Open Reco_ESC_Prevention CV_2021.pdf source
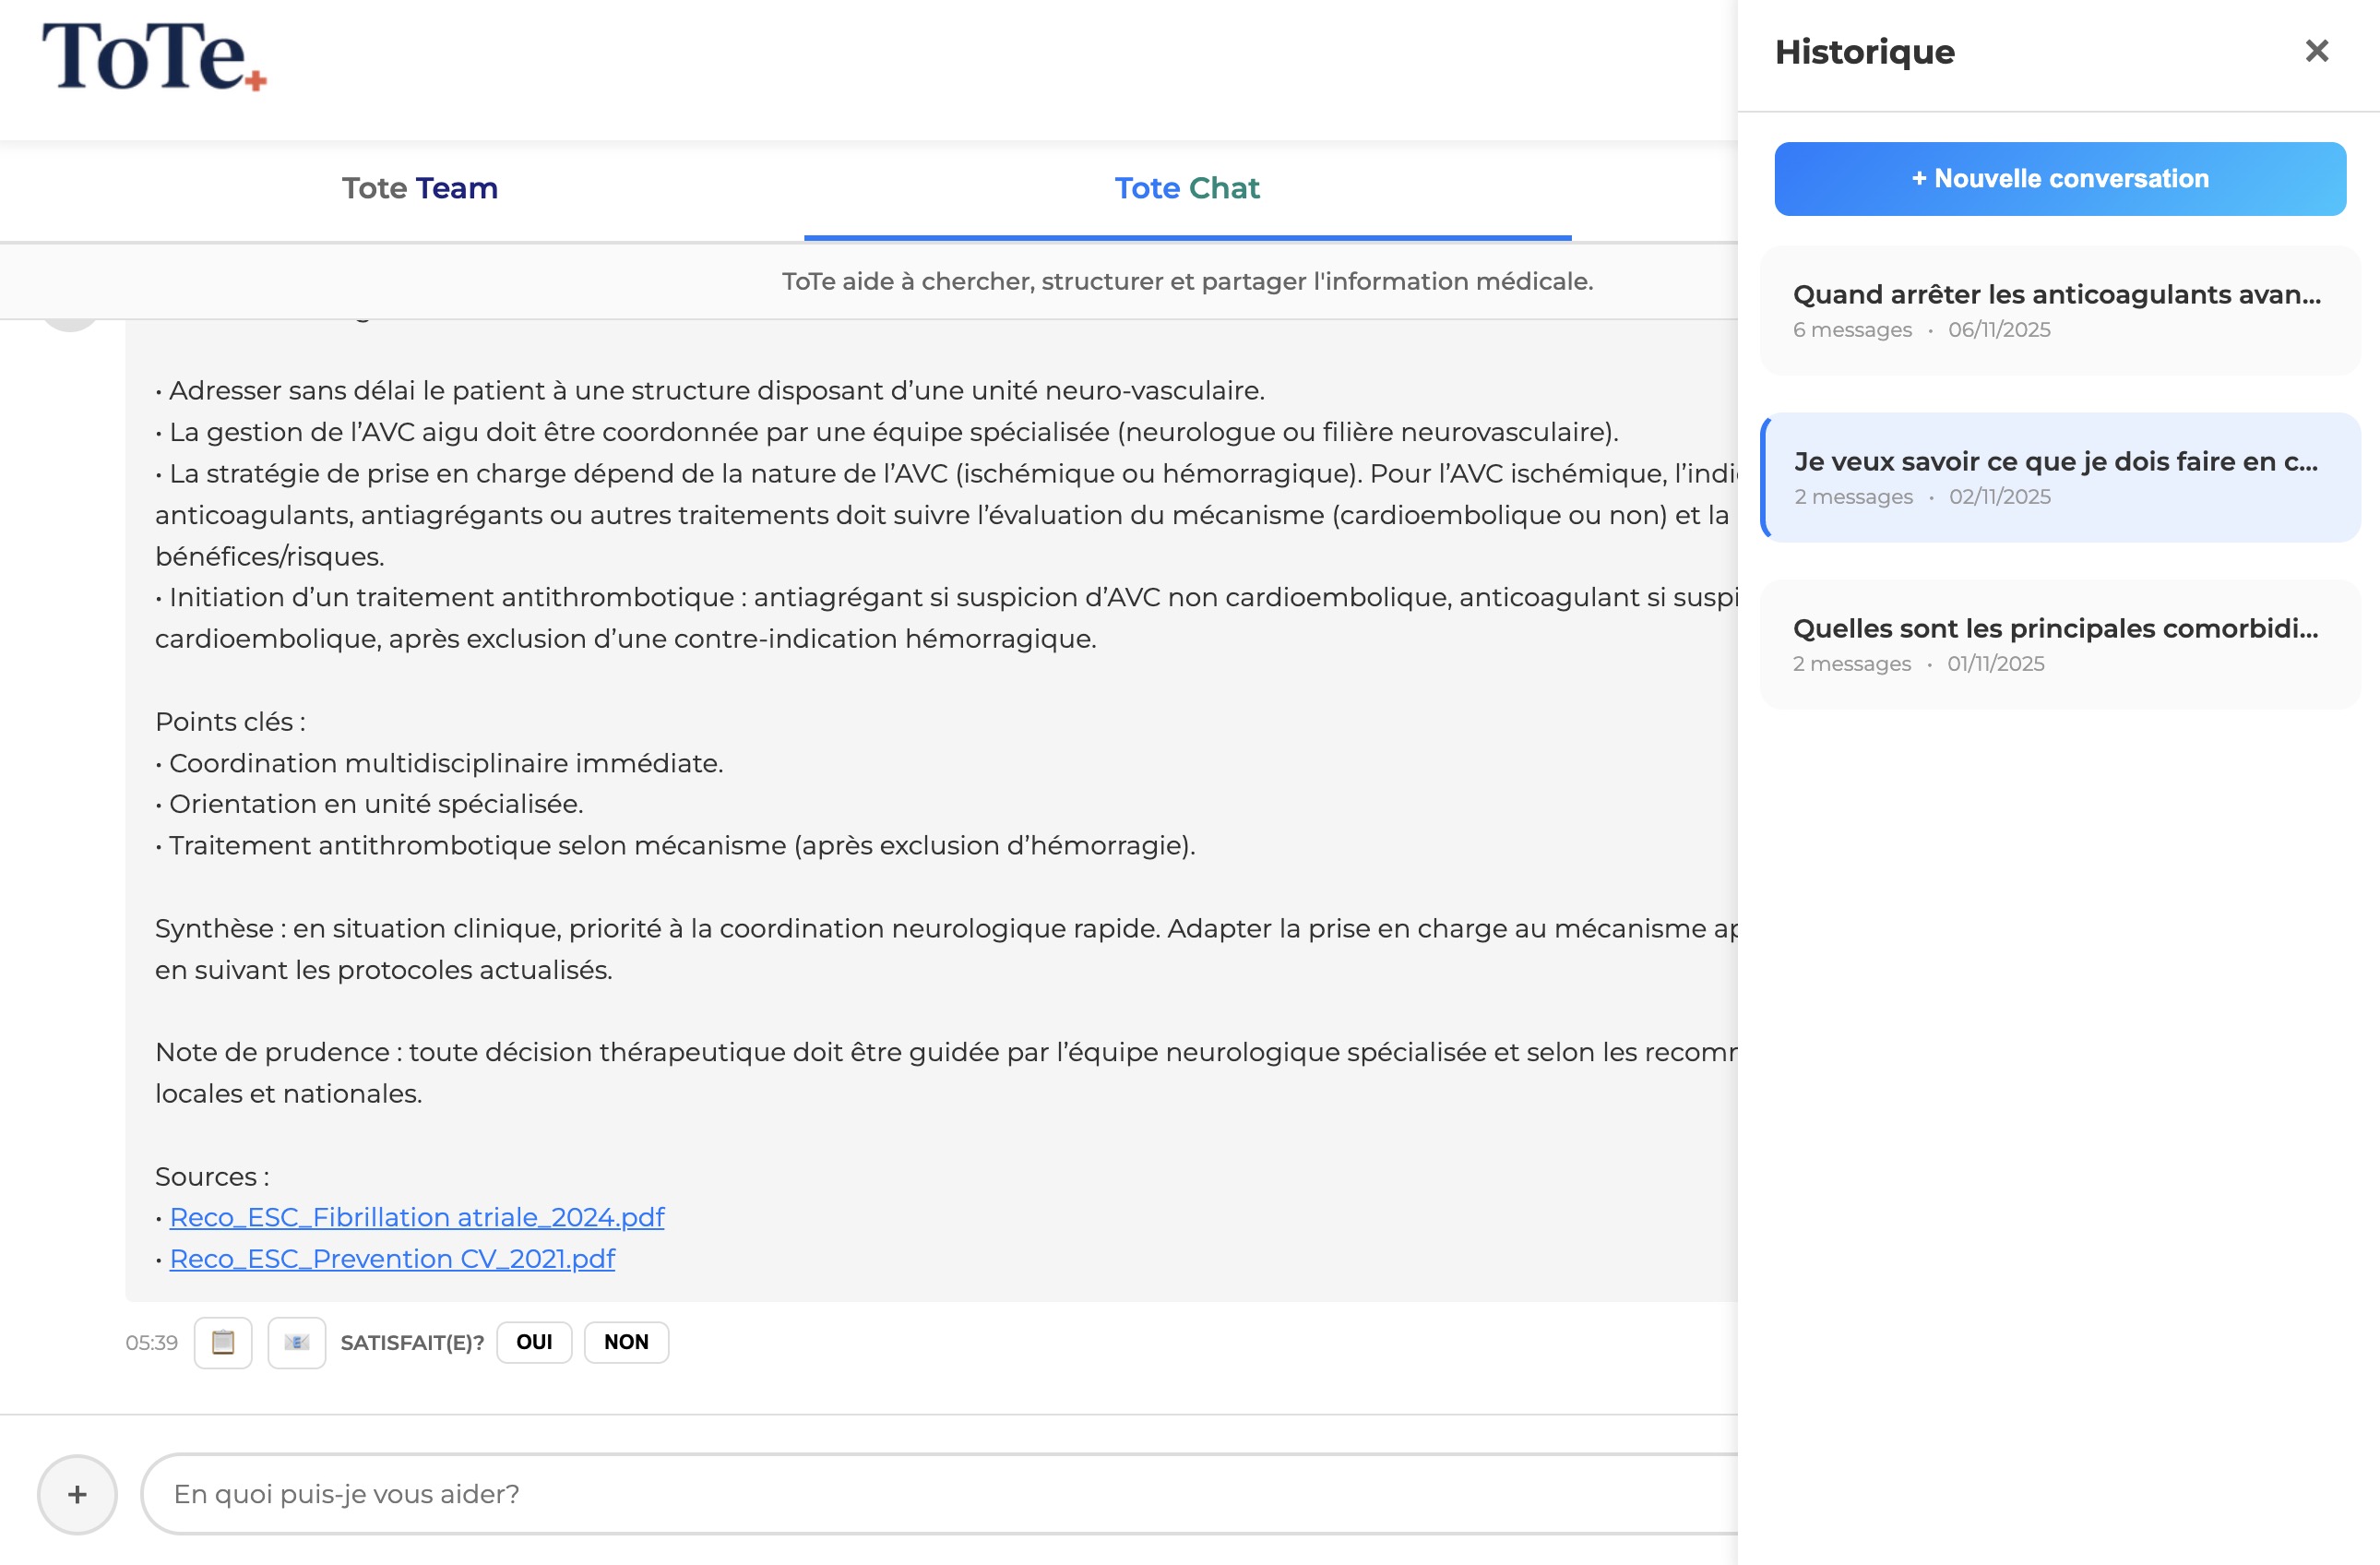 pyautogui.click(x=392, y=1258)
